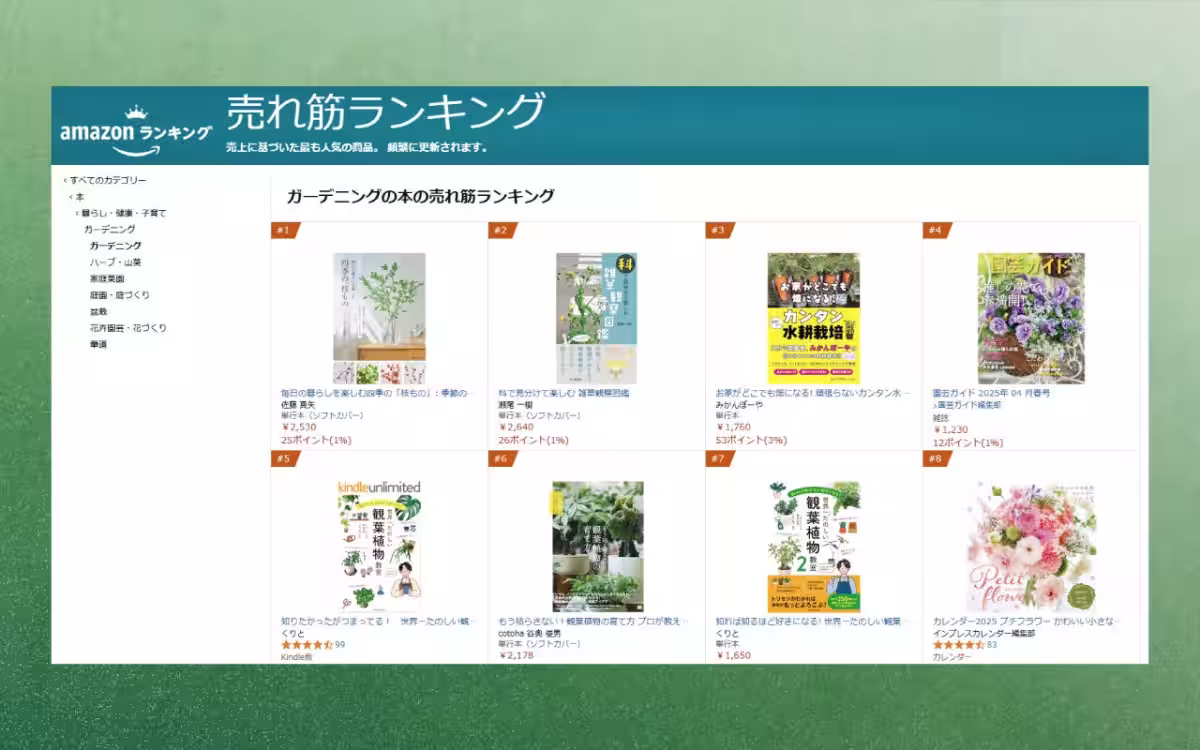Navigate up to the 本 category
Screen dimensions: 1200x750
coord(79,197)
